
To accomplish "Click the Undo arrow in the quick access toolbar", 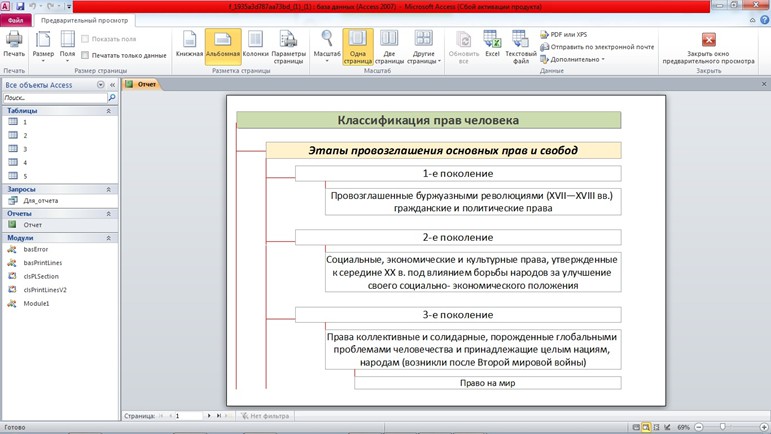I will pyautogui.click(x=33, y=6).
